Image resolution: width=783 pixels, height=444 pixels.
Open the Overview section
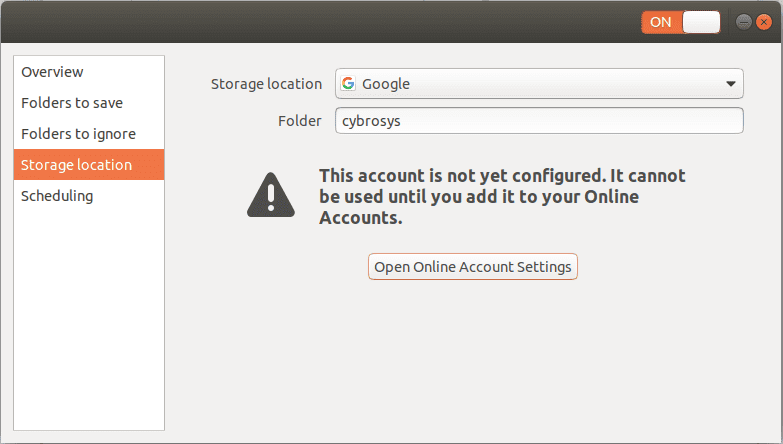[x=52, y=72]
